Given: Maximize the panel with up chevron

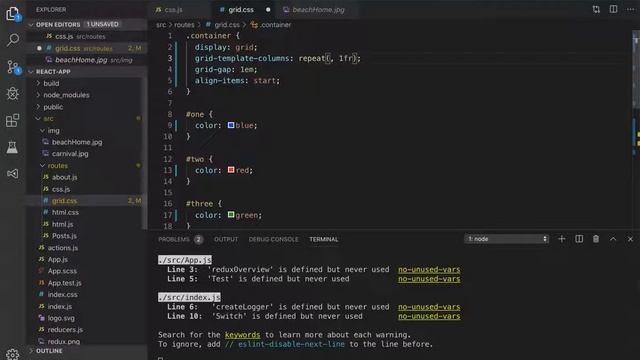Looking at the screenshot, I should point(613,239).
